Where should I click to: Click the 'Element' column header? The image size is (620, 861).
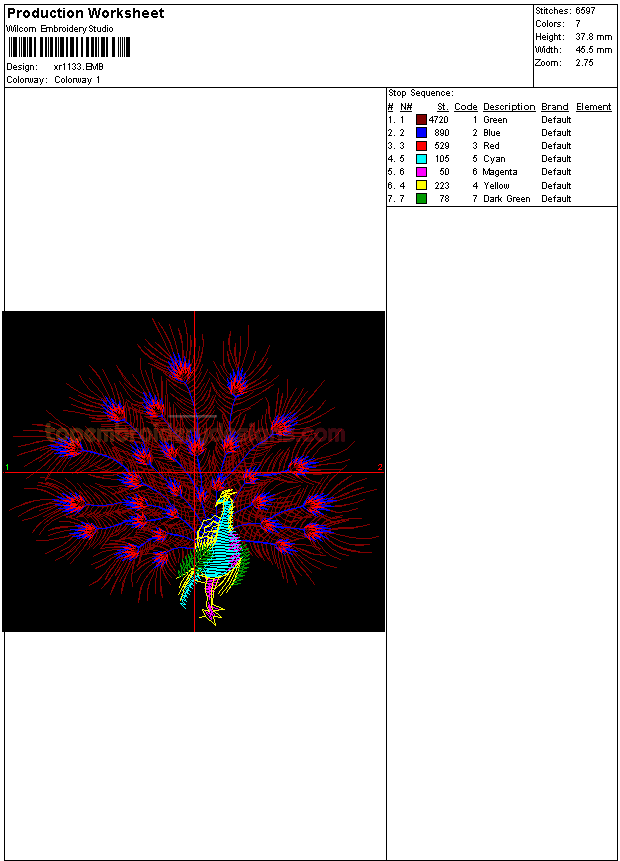click(594, 107)
